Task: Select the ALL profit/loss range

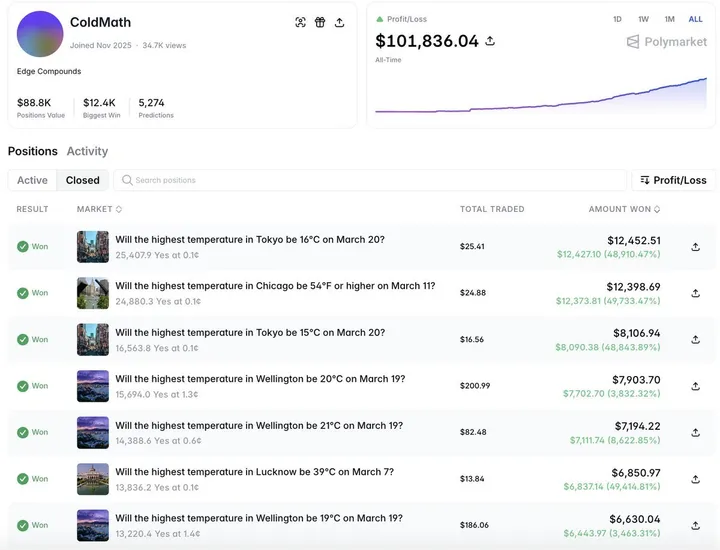Action: click(695, 19)
